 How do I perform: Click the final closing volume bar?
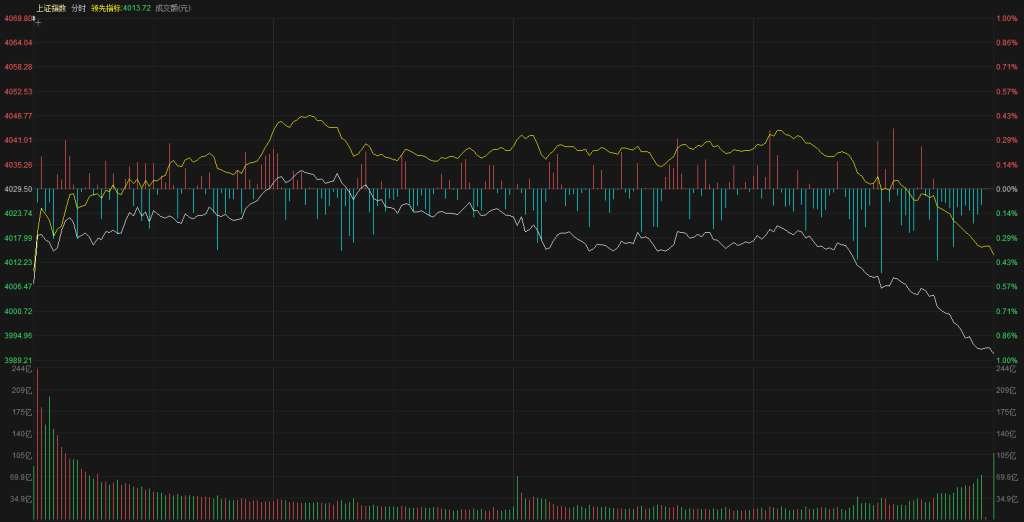coord(992,486)
